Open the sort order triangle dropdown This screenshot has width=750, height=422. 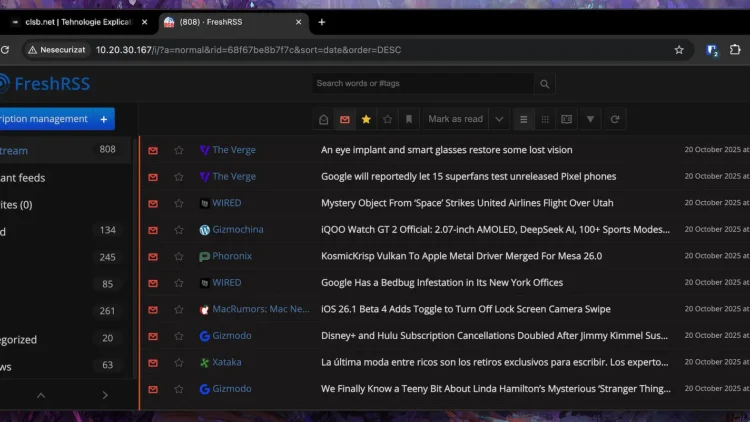tap(590, 119)
